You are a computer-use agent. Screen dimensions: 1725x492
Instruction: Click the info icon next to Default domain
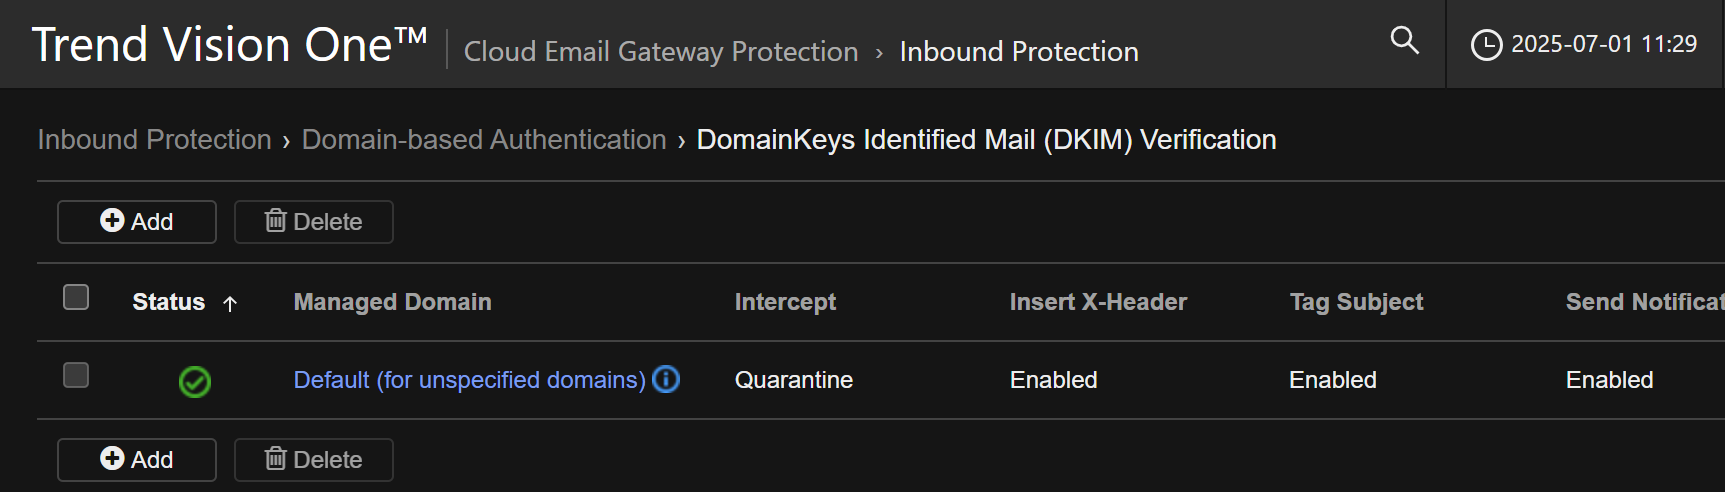click(666, 379)
